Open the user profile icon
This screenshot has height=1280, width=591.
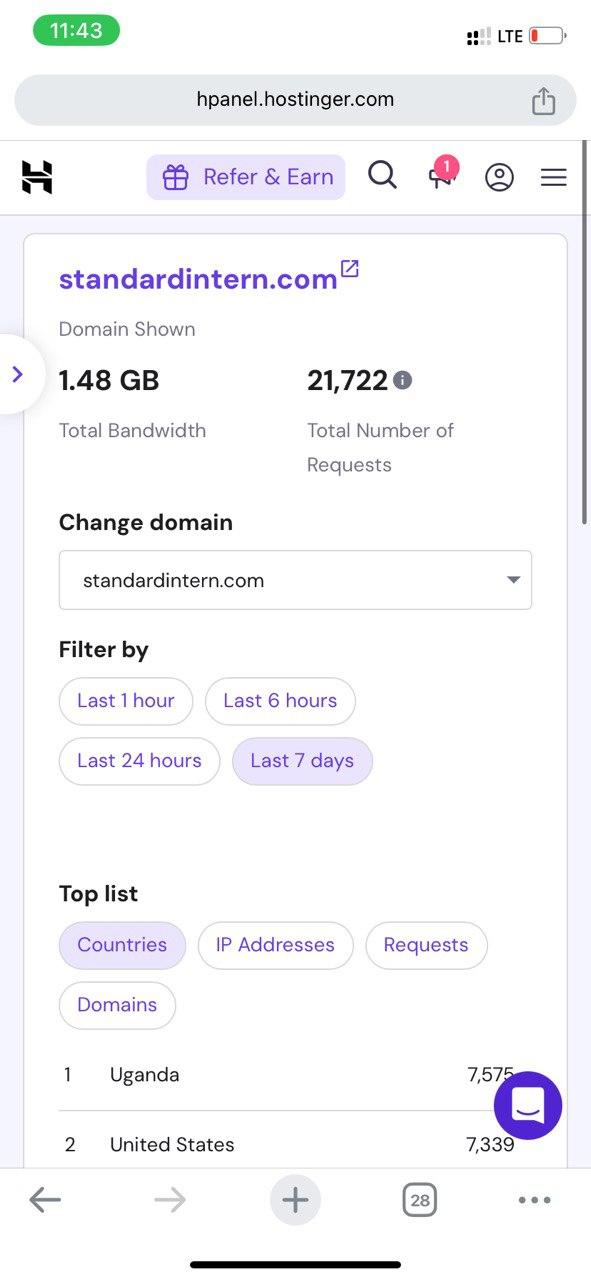point(499,177)
